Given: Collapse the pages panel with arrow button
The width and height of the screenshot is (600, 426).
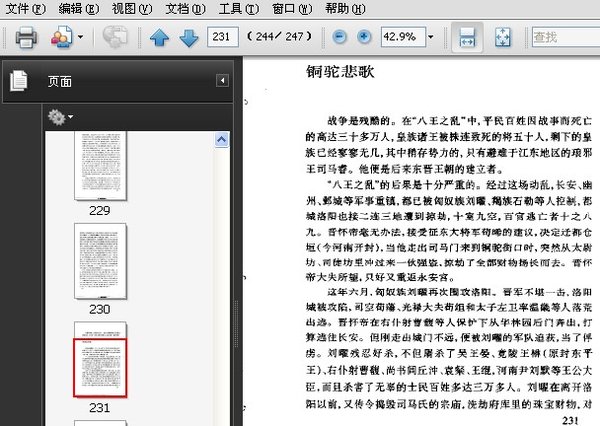Looking at the screenshot, I should (x=221, y=80).
